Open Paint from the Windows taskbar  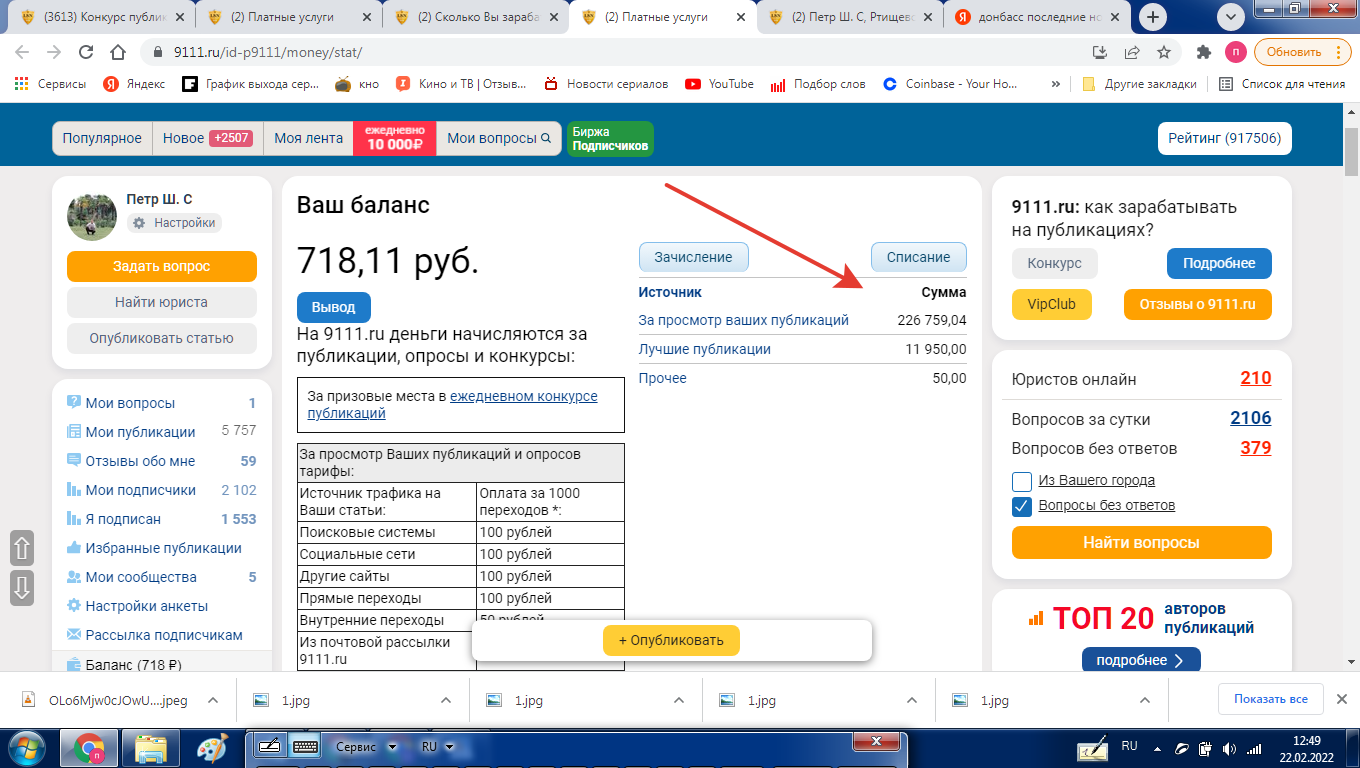pyautogui.click(x=211, y=749)
